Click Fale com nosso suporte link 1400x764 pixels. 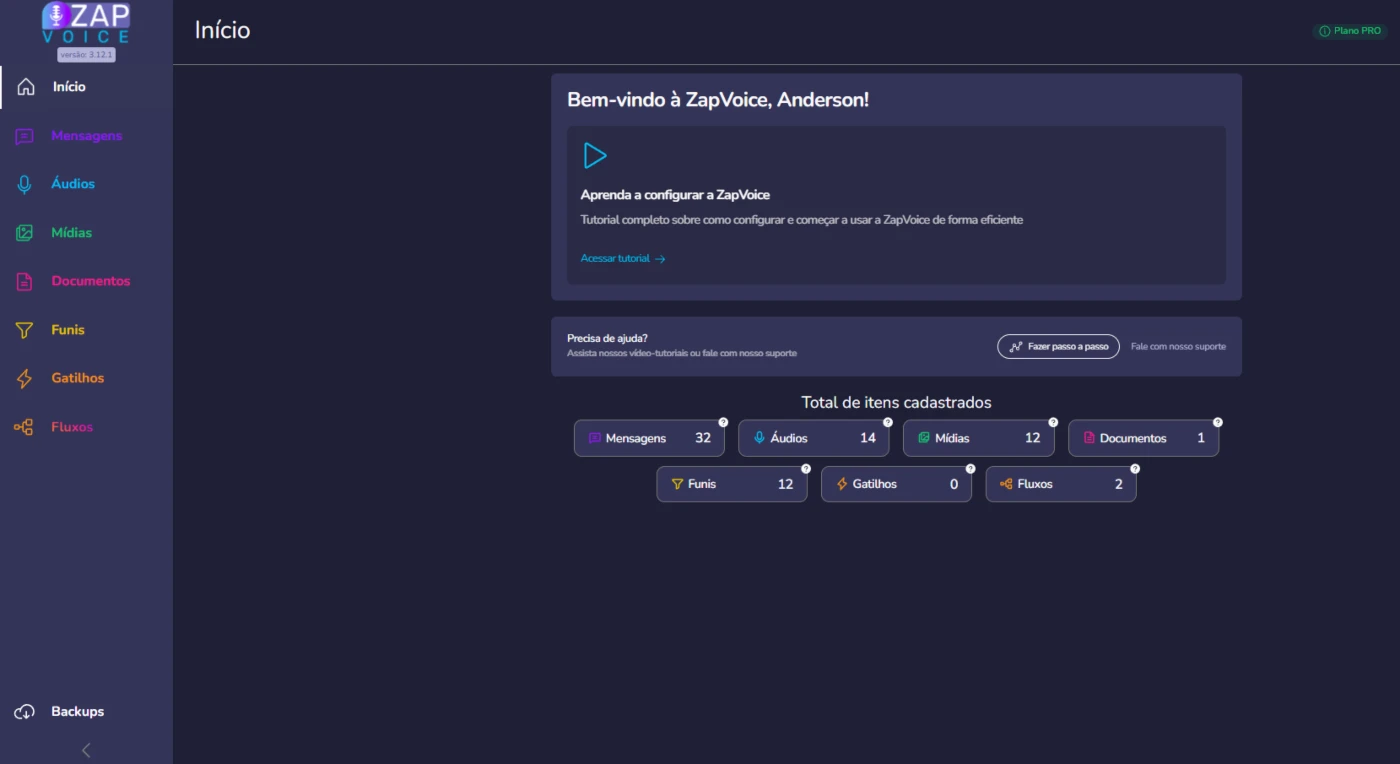click(1178, 347)
